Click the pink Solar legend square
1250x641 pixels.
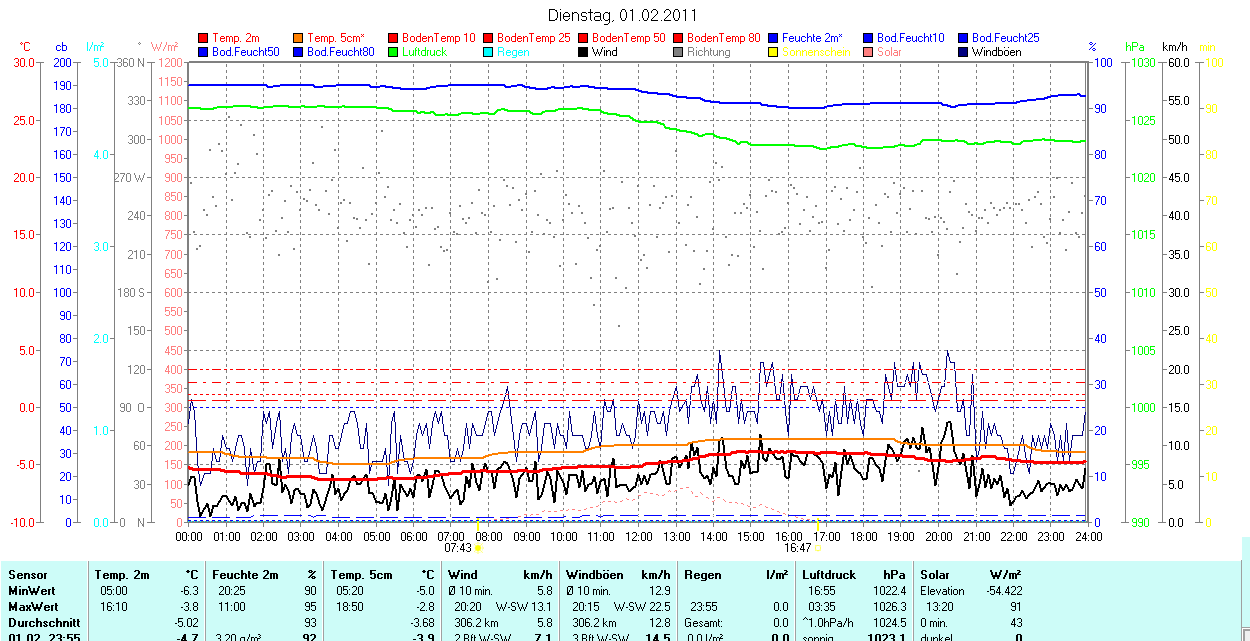click(x=869, y=52)
